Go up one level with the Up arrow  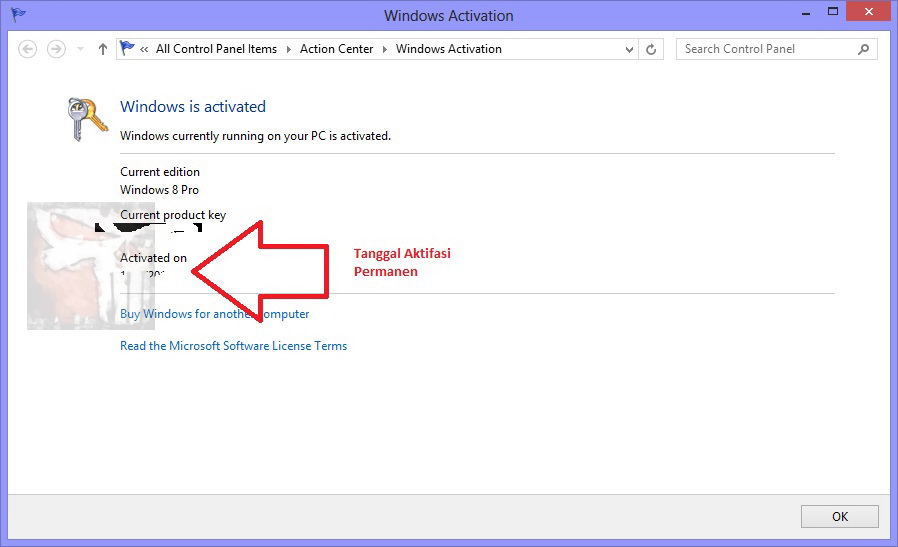click(x=103, y=49)
